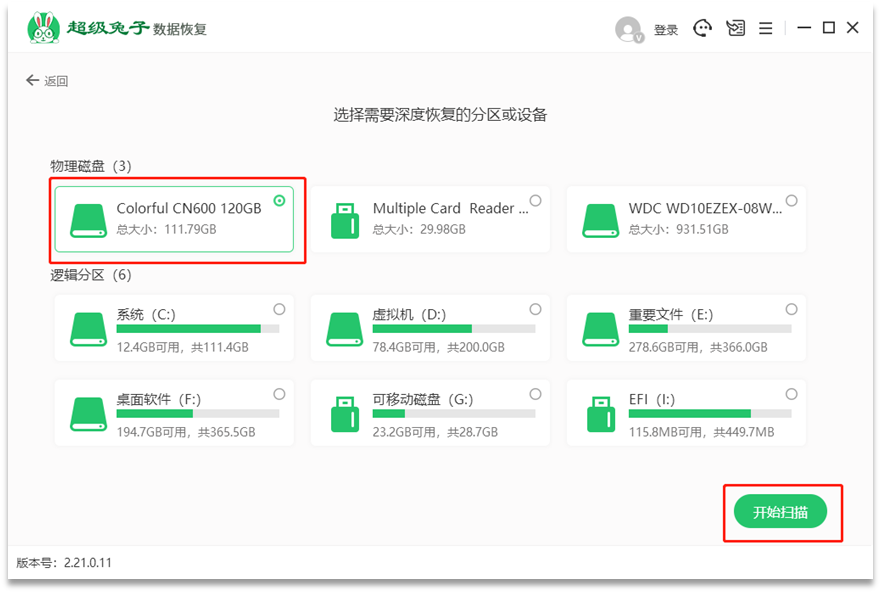Click the 桌面软件 (F:) usage bar
The image size is (882, 593).
pos(198,414)
